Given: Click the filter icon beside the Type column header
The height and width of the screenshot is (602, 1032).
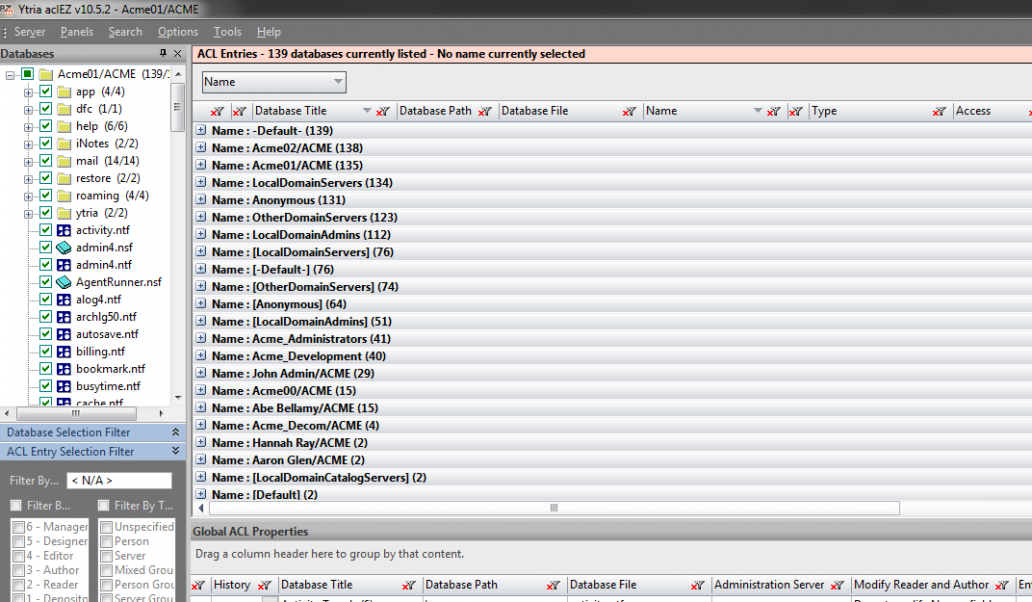Looking at the screenshot, I should pos(939,112).
